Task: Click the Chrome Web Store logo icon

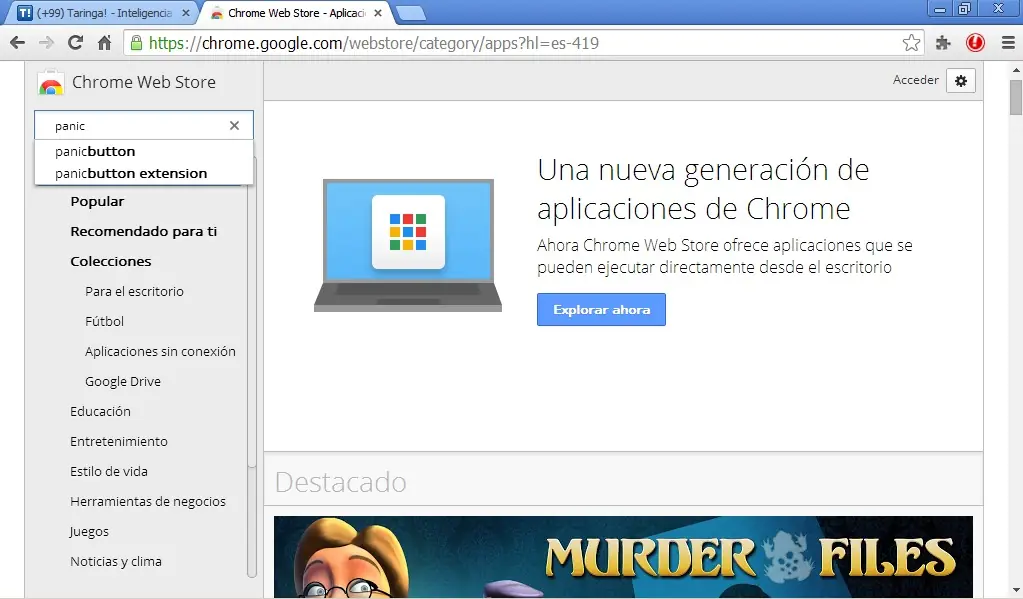Action: pos(50,84)
